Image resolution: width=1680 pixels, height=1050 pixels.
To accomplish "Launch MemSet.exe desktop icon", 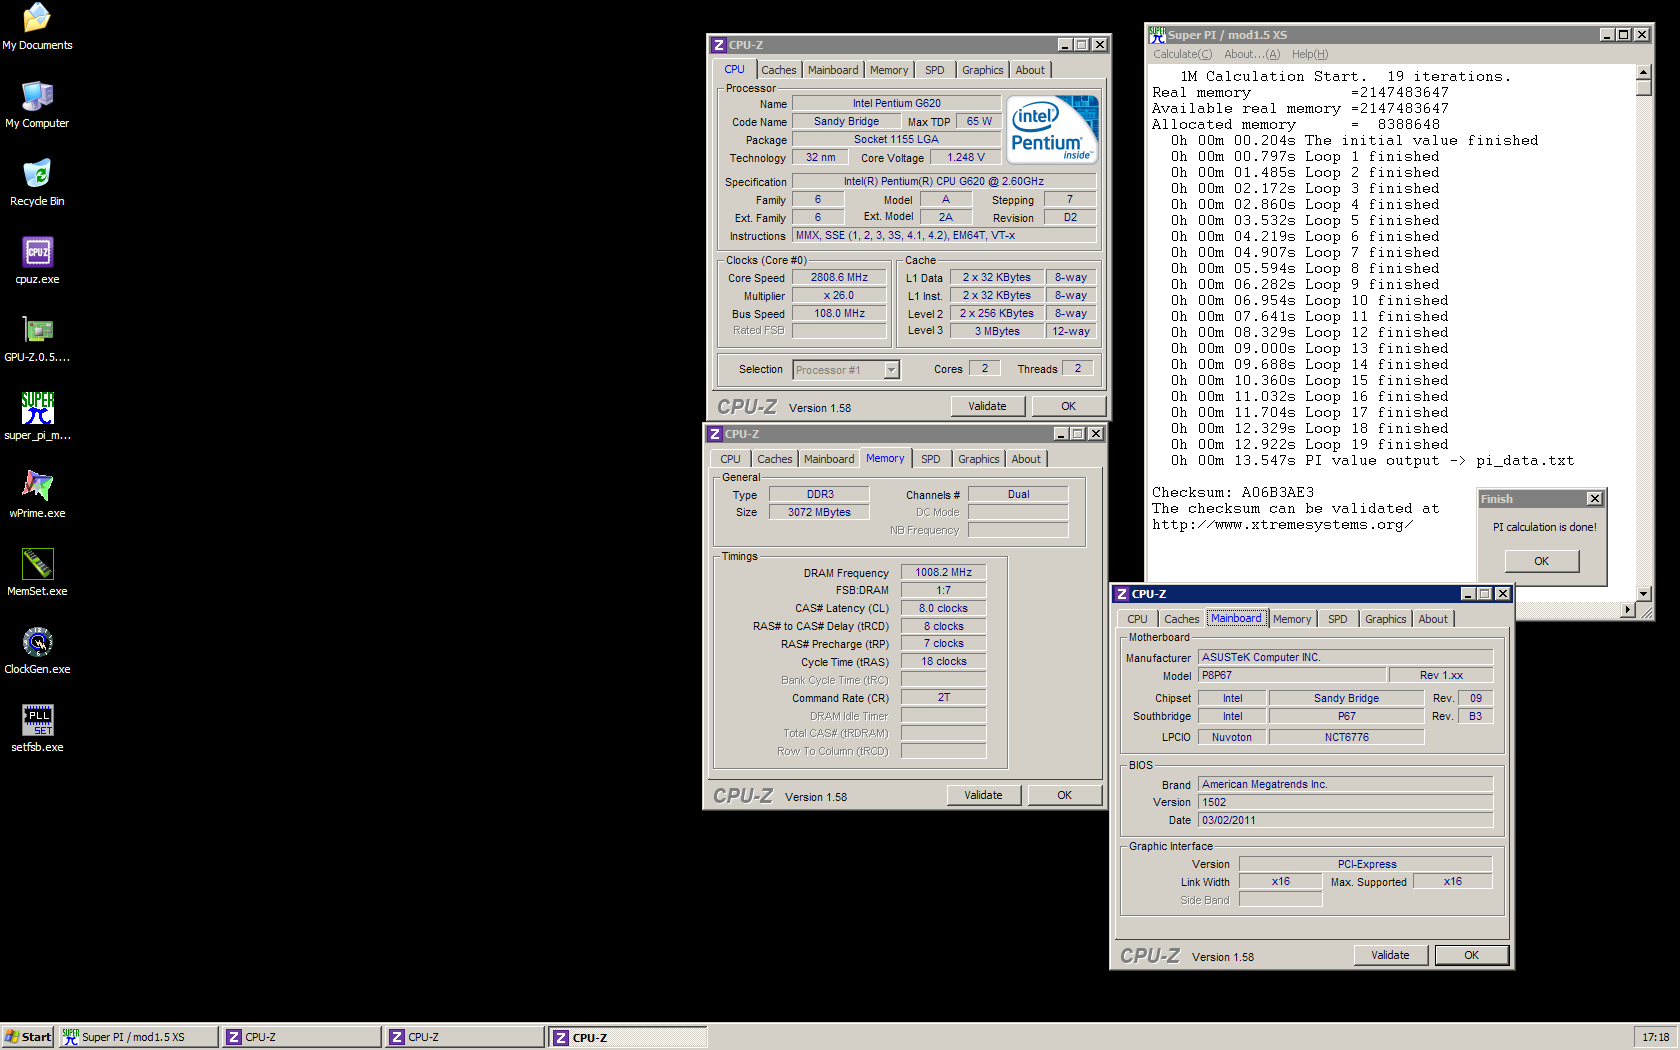I will 37,572.
